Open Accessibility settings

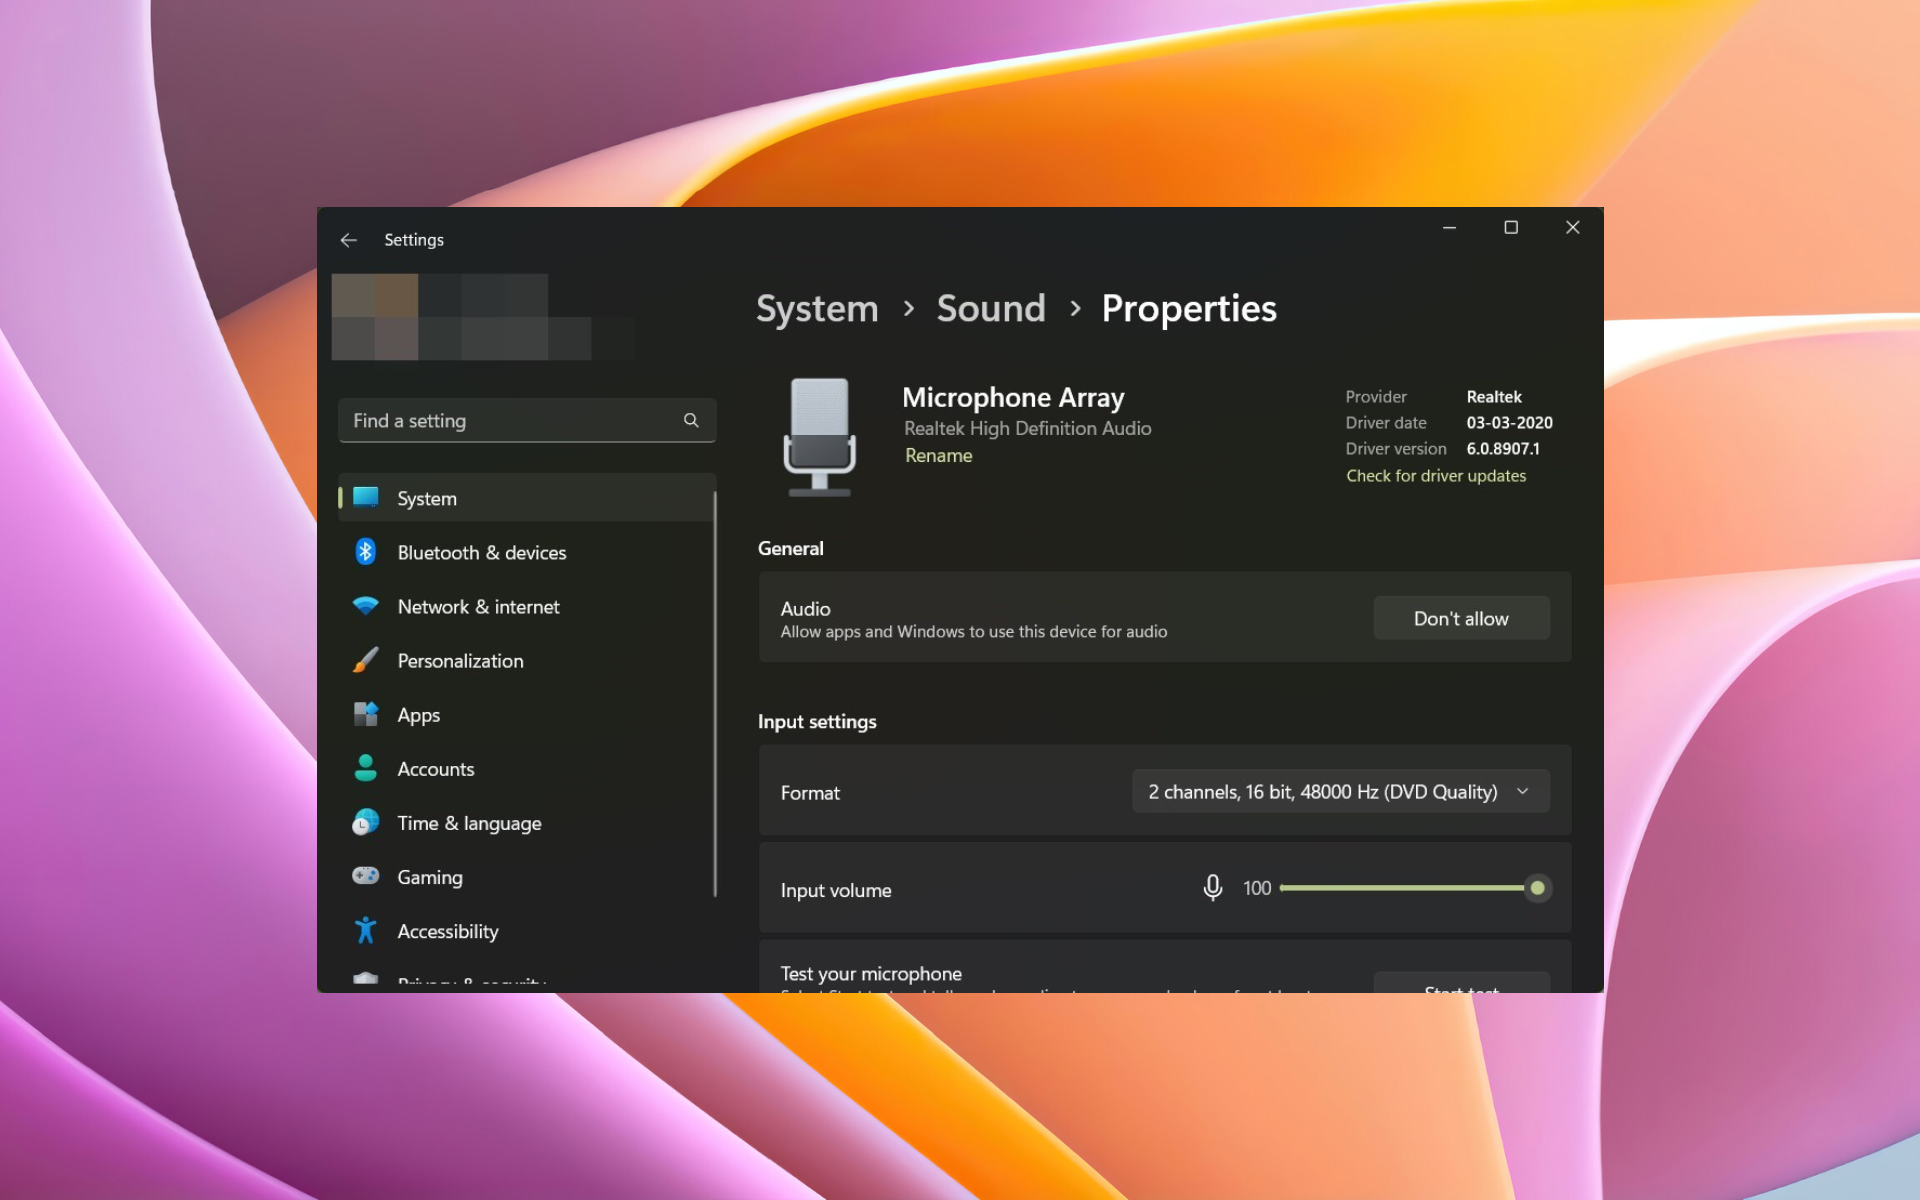click(x=527, y=930)
